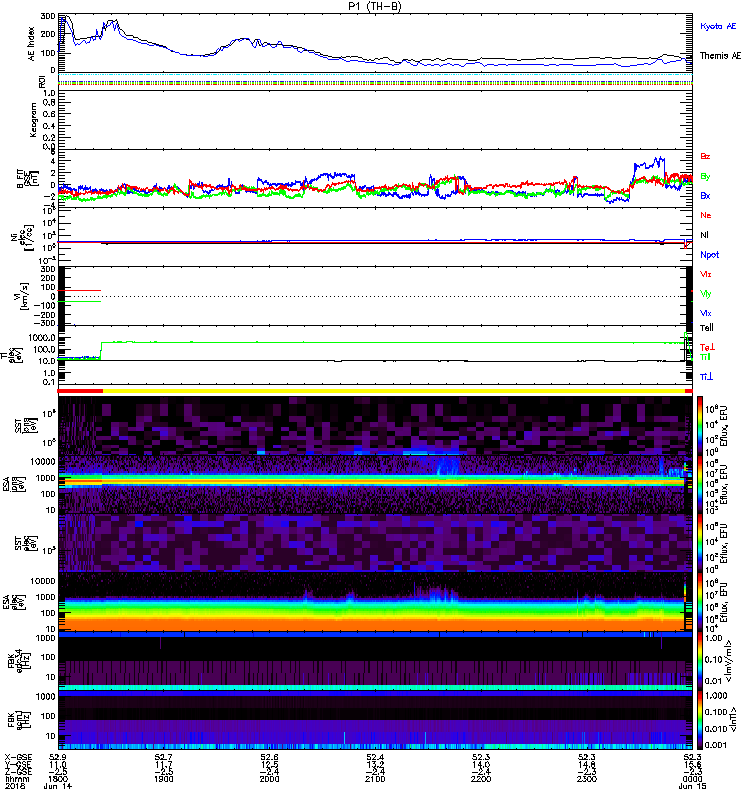Select the black Ni density legend label

point(704,235)
